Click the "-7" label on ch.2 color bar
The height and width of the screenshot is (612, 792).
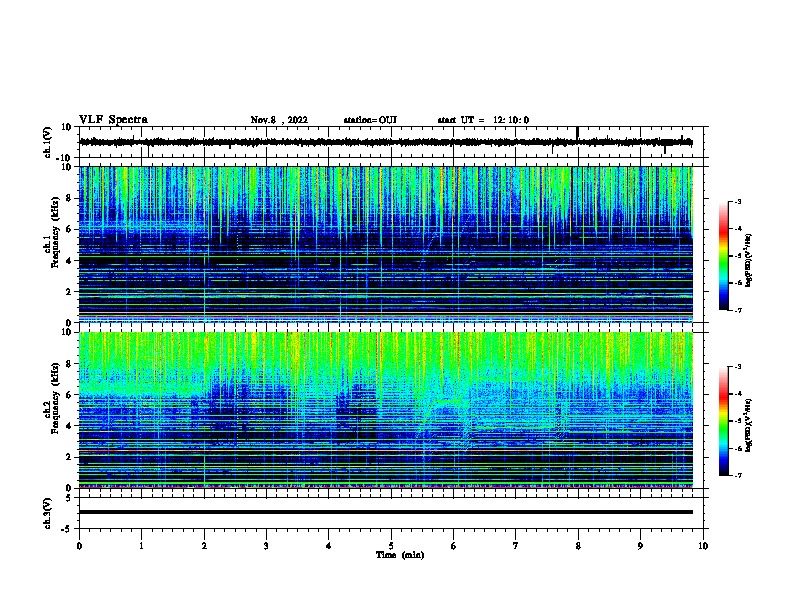[737, 476]
